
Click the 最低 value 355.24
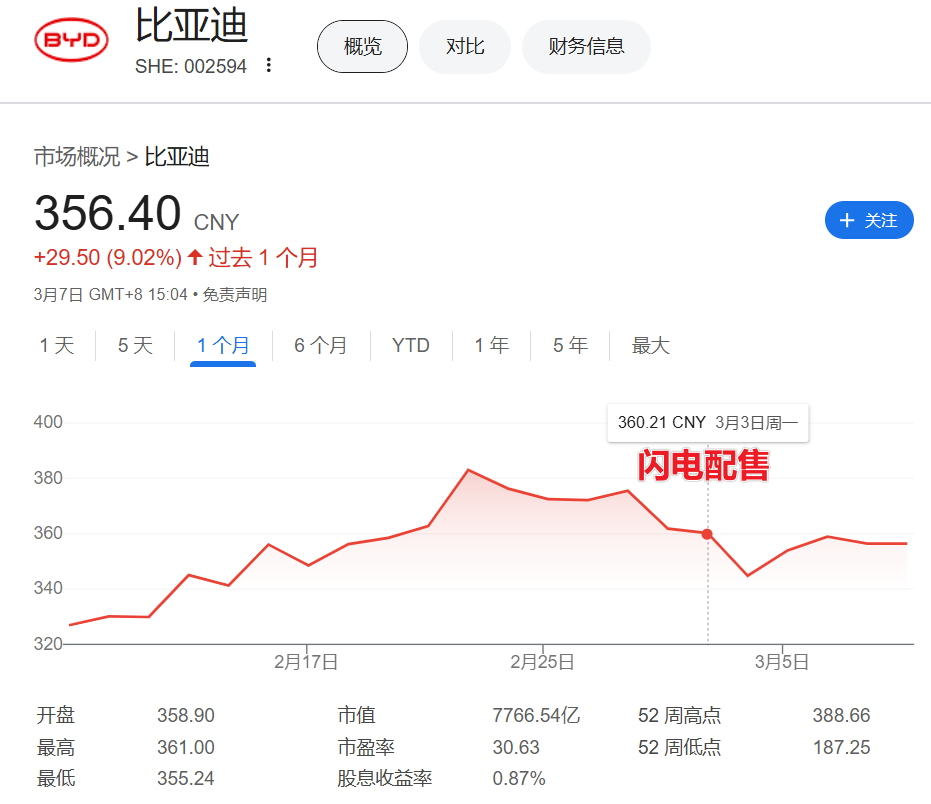click(186, 778)
